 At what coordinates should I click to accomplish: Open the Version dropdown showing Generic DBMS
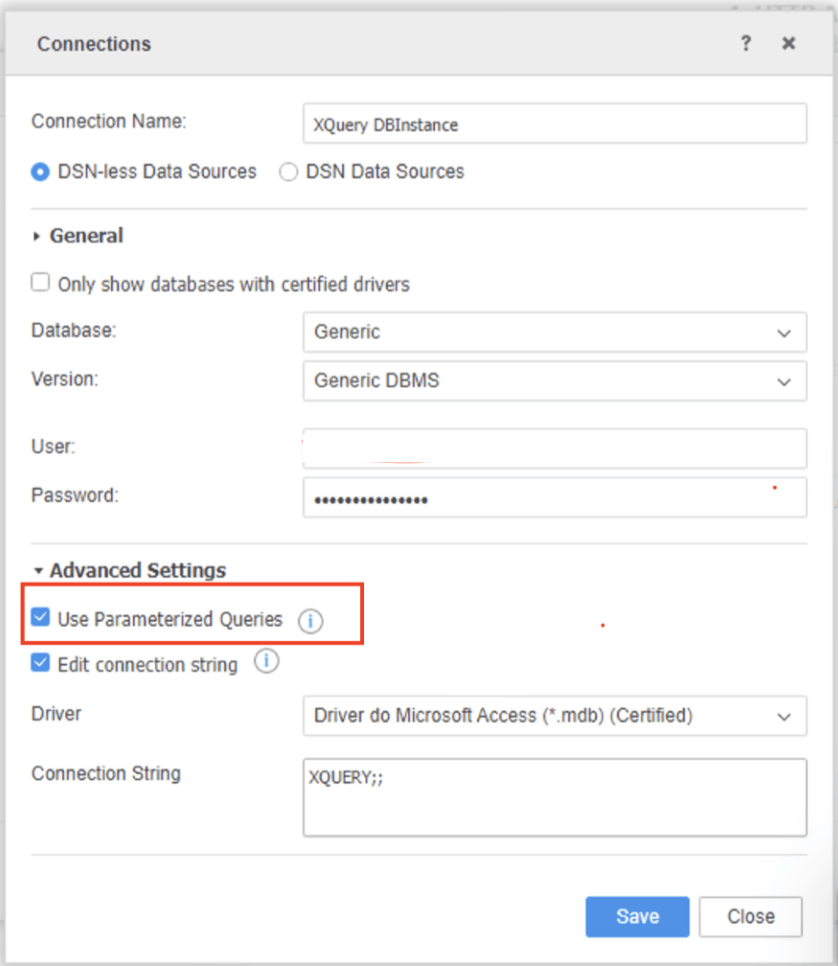point(554,381)
